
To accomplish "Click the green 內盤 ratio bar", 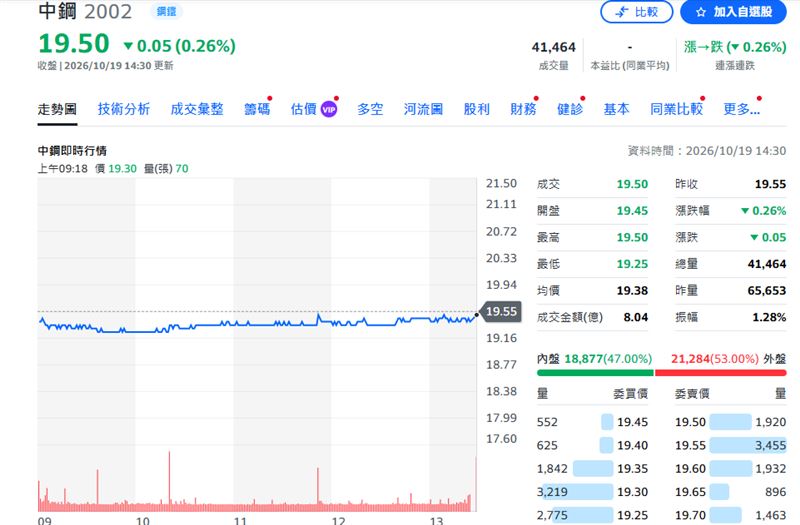I will 595,373.
